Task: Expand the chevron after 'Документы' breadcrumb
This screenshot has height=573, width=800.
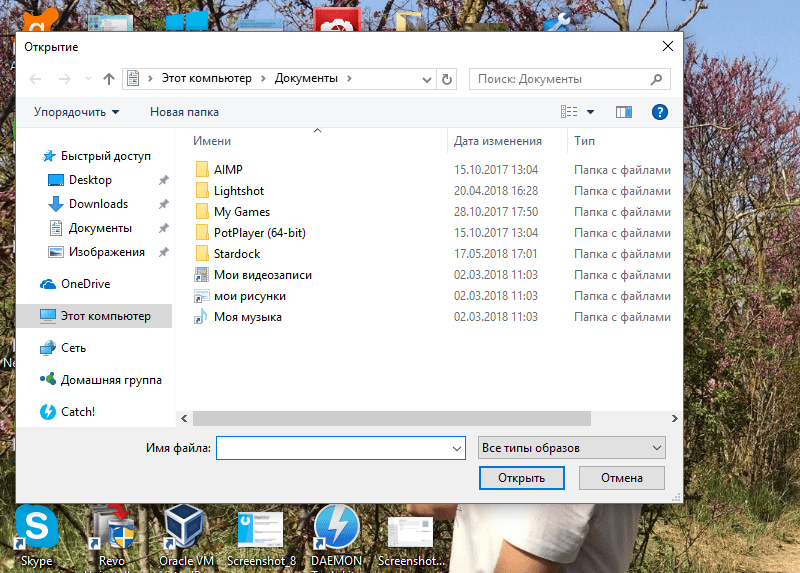Action: click(349, 79)
